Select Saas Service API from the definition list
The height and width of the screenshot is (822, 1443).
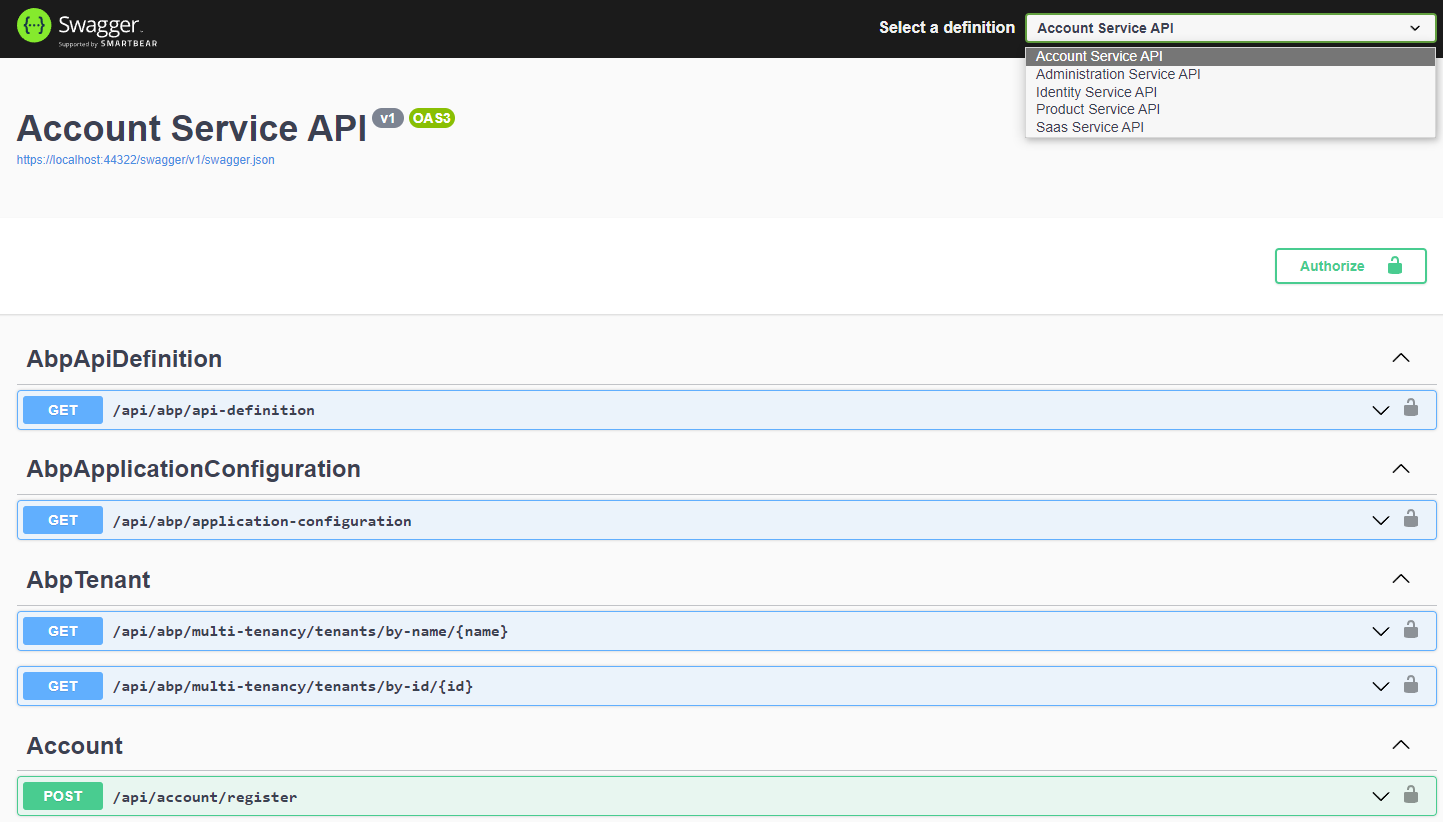click(x=1089, y=127)
